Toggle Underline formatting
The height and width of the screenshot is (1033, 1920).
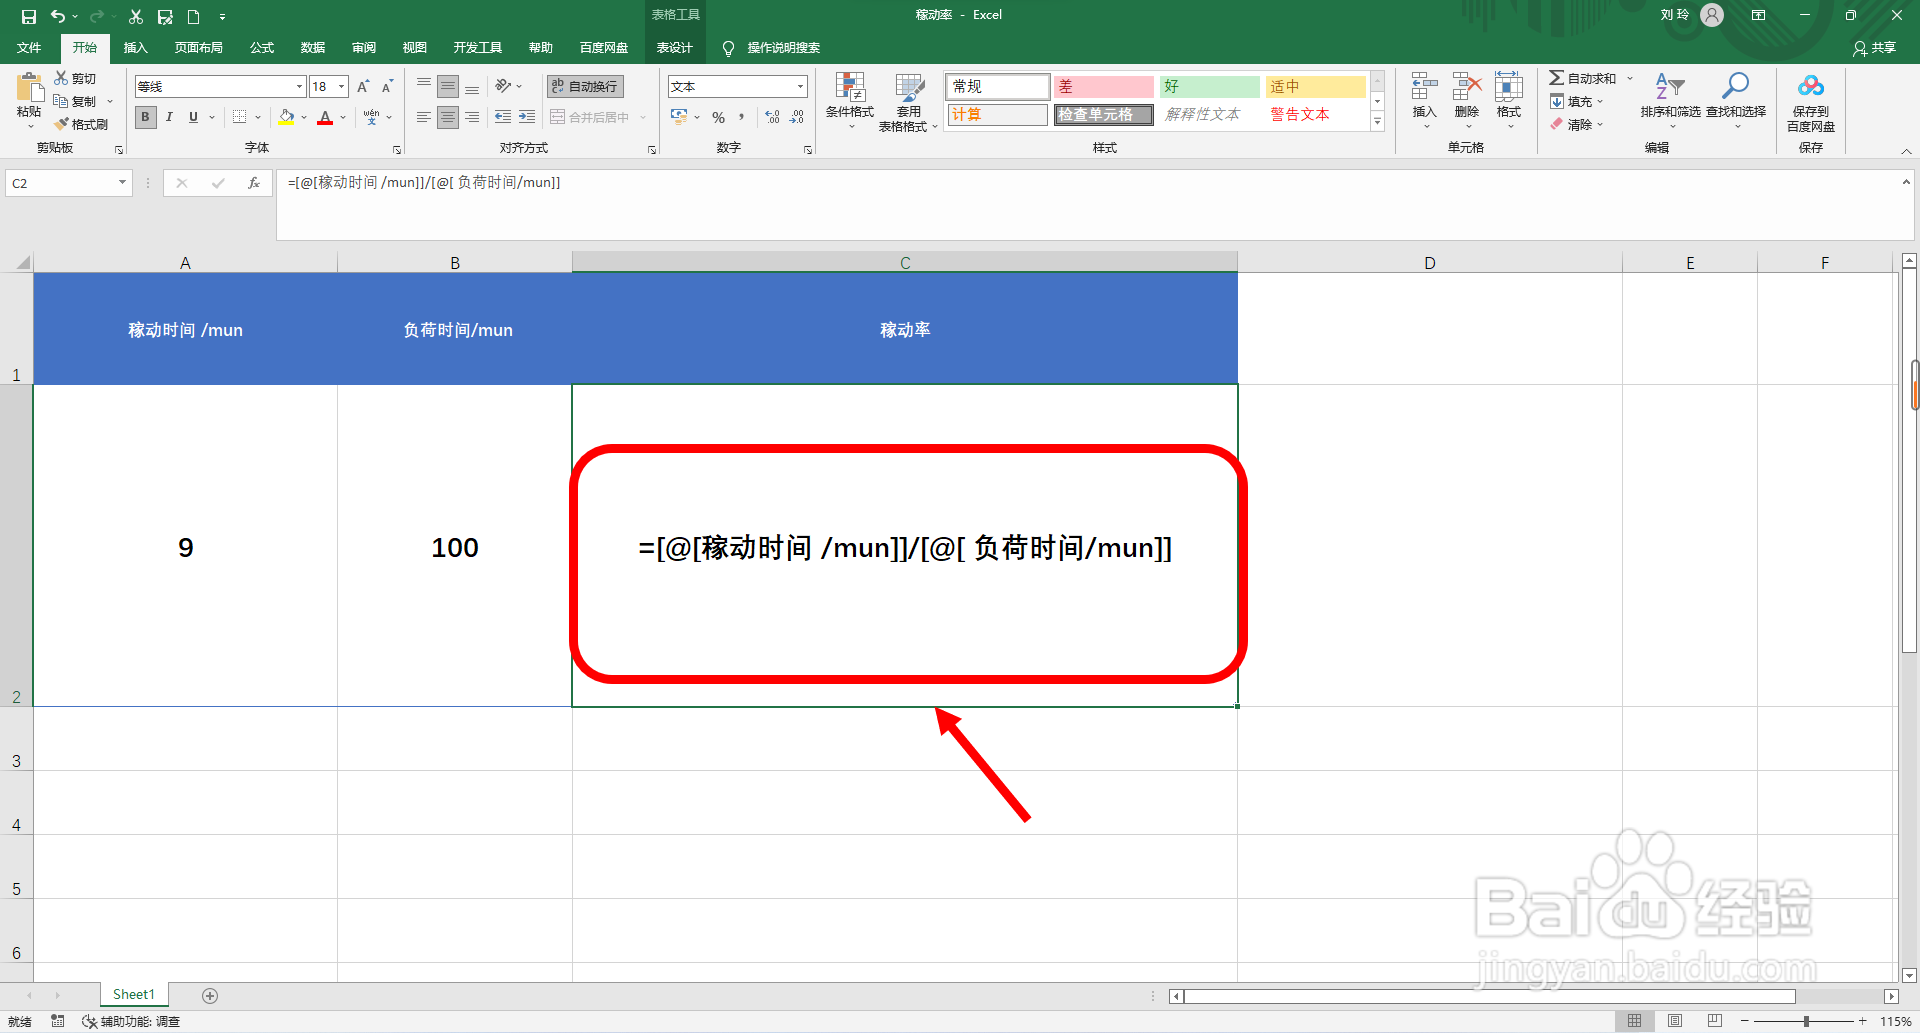click(x=193, y=117)
